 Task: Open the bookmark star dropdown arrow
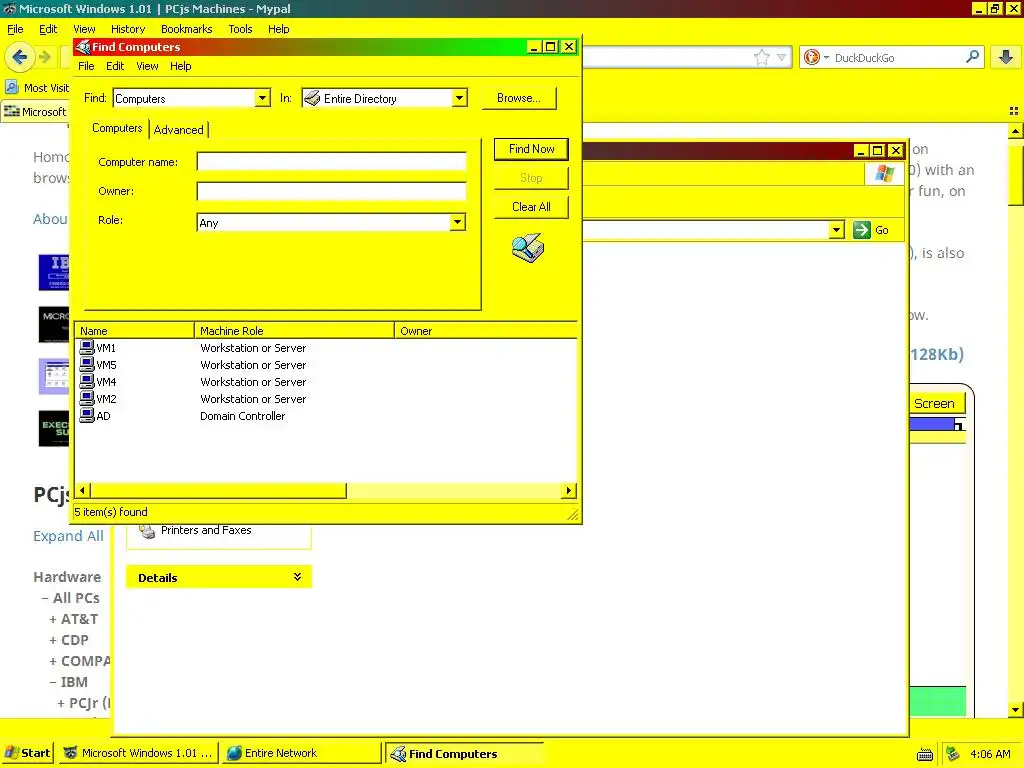coord(781,57)
